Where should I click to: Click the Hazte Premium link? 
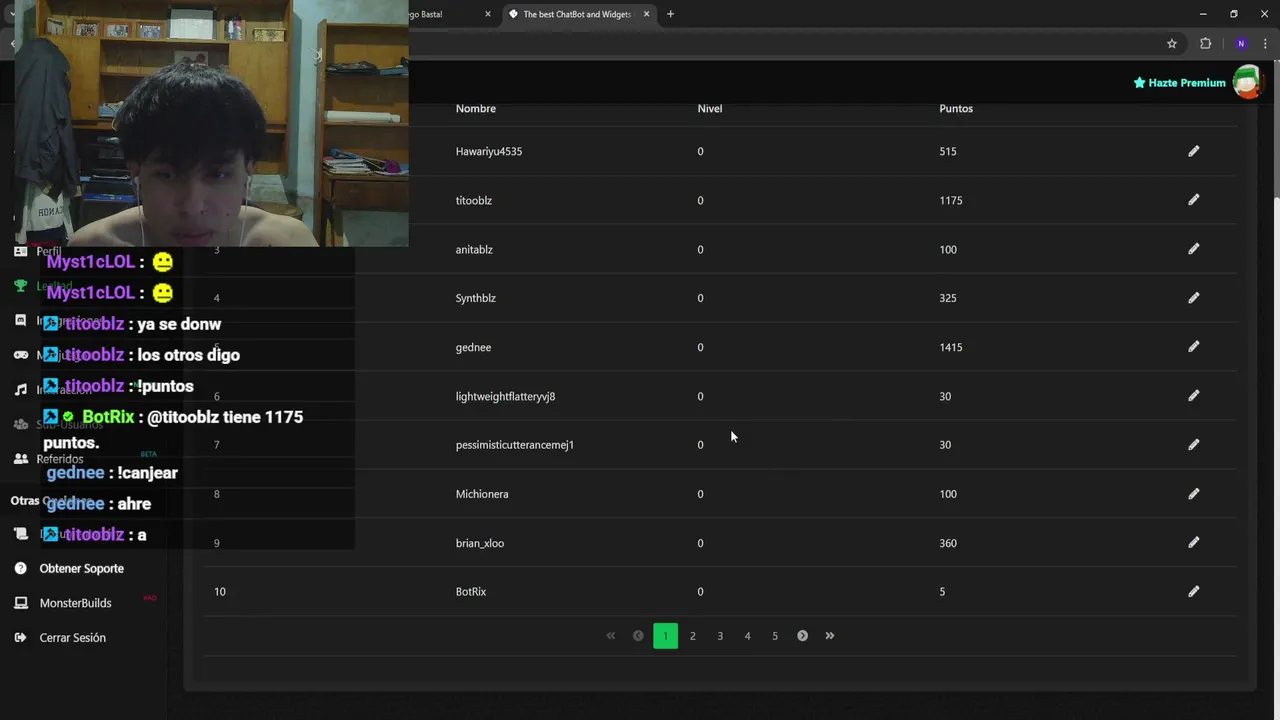point(1179,83)
